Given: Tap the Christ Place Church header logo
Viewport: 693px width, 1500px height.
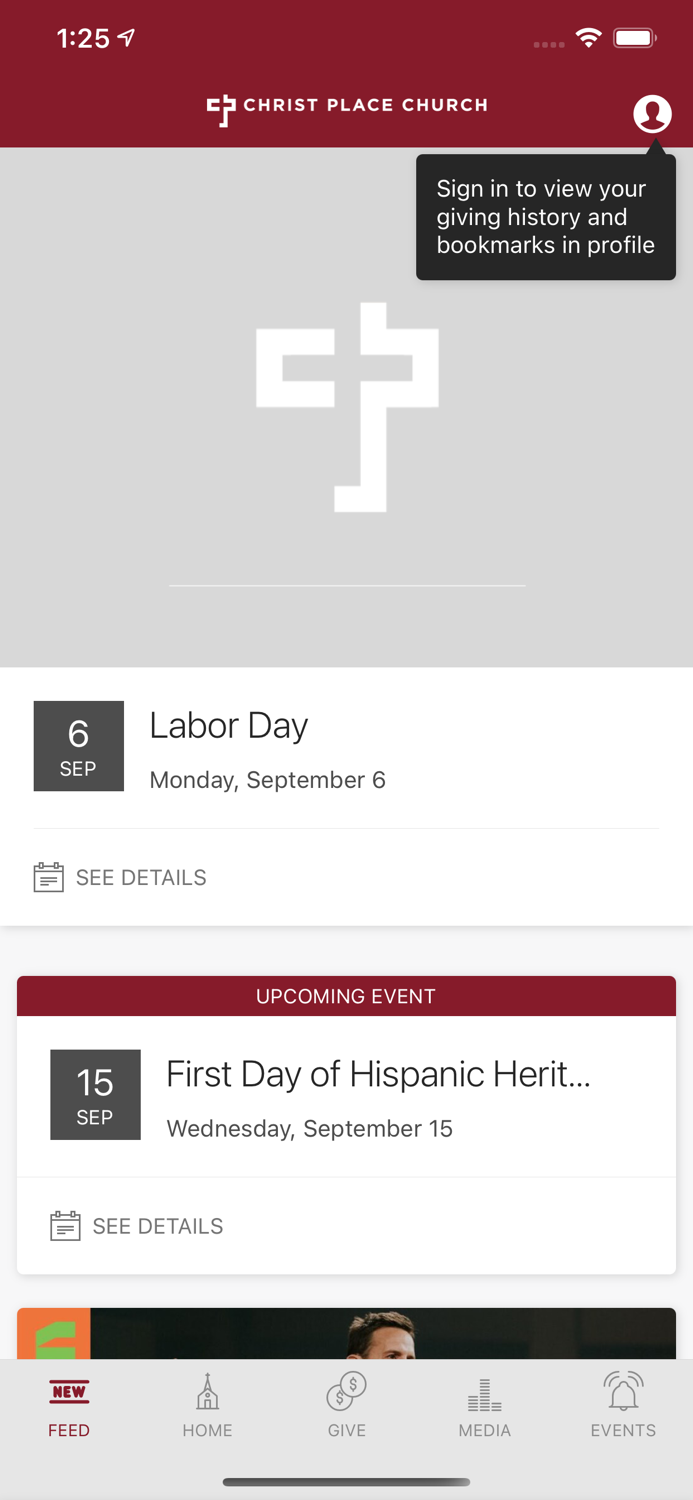Looking at the screenshot, I should point(347,107).
